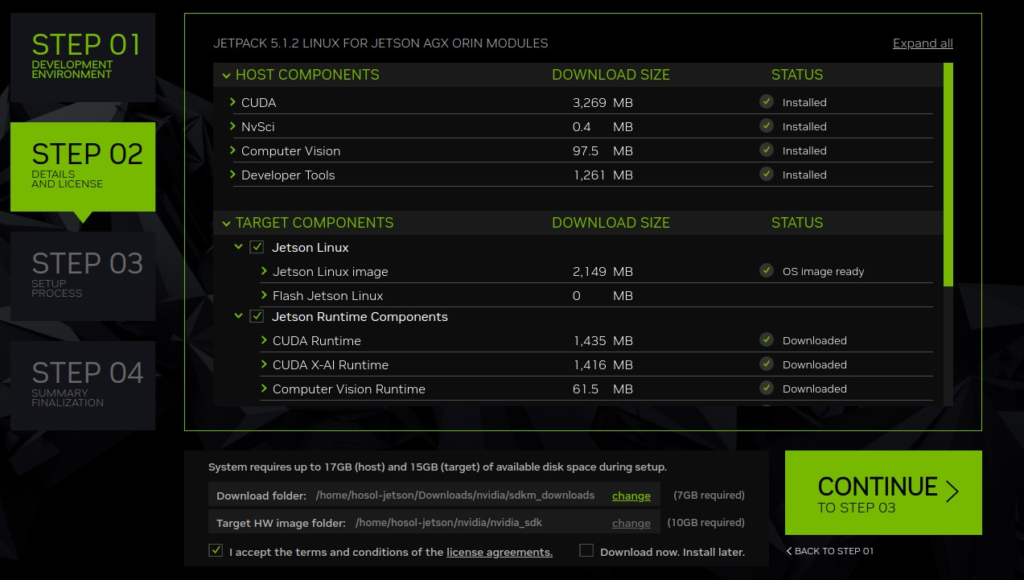Click the NvSci installed status checkmark icon
1024x580 pixels.
pyautogui.click(x=766, y=126)
